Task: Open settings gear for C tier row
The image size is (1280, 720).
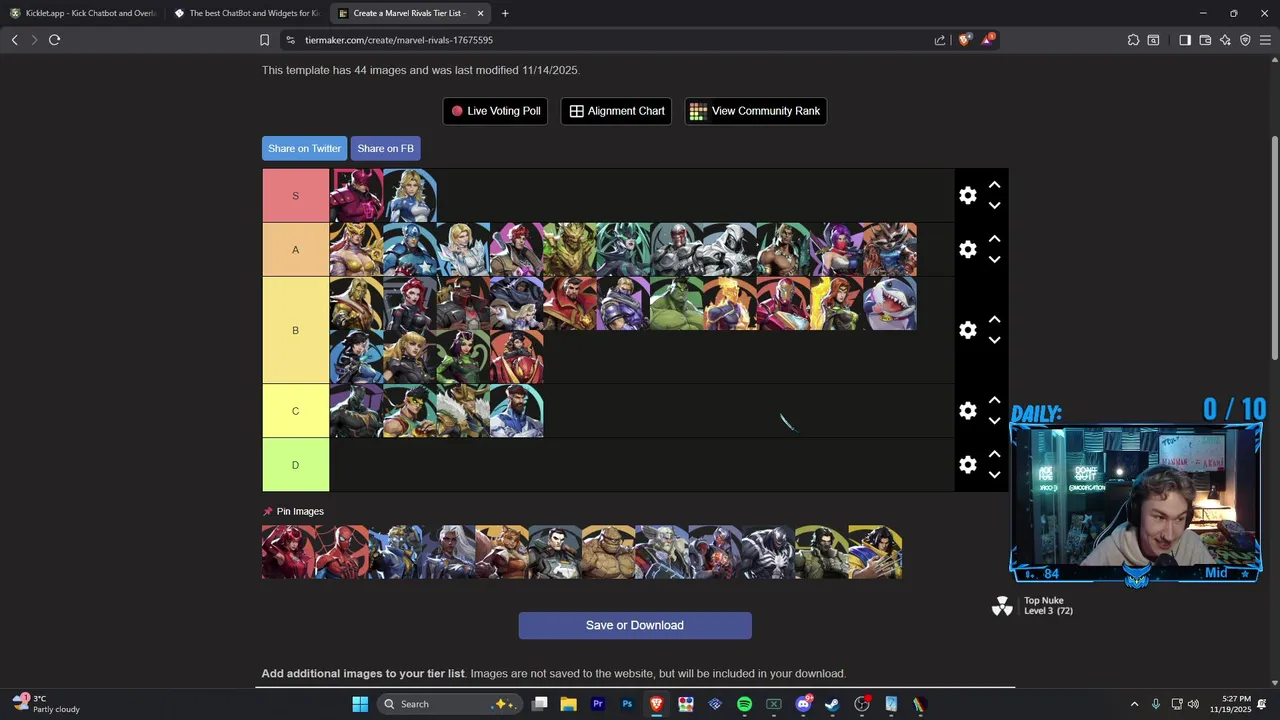Action: [967, 411]
